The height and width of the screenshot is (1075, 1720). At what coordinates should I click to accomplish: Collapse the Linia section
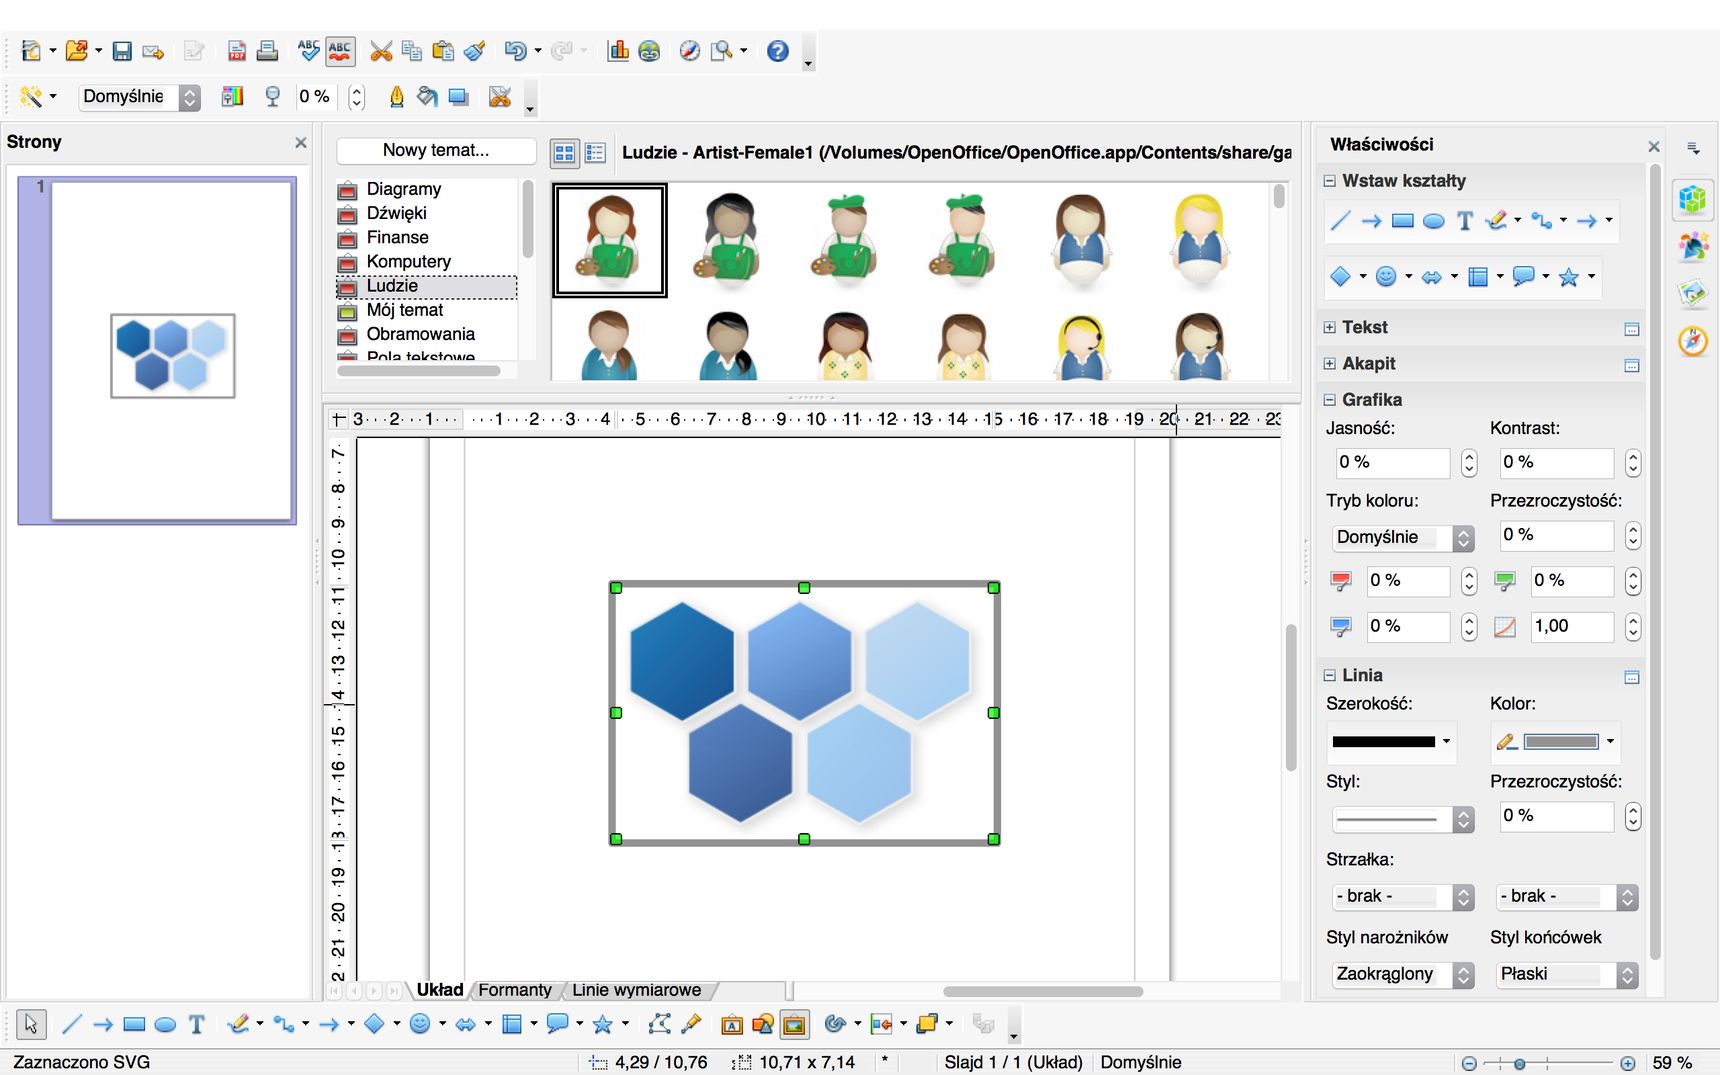pyautogui.click(x=1330, y=676)
